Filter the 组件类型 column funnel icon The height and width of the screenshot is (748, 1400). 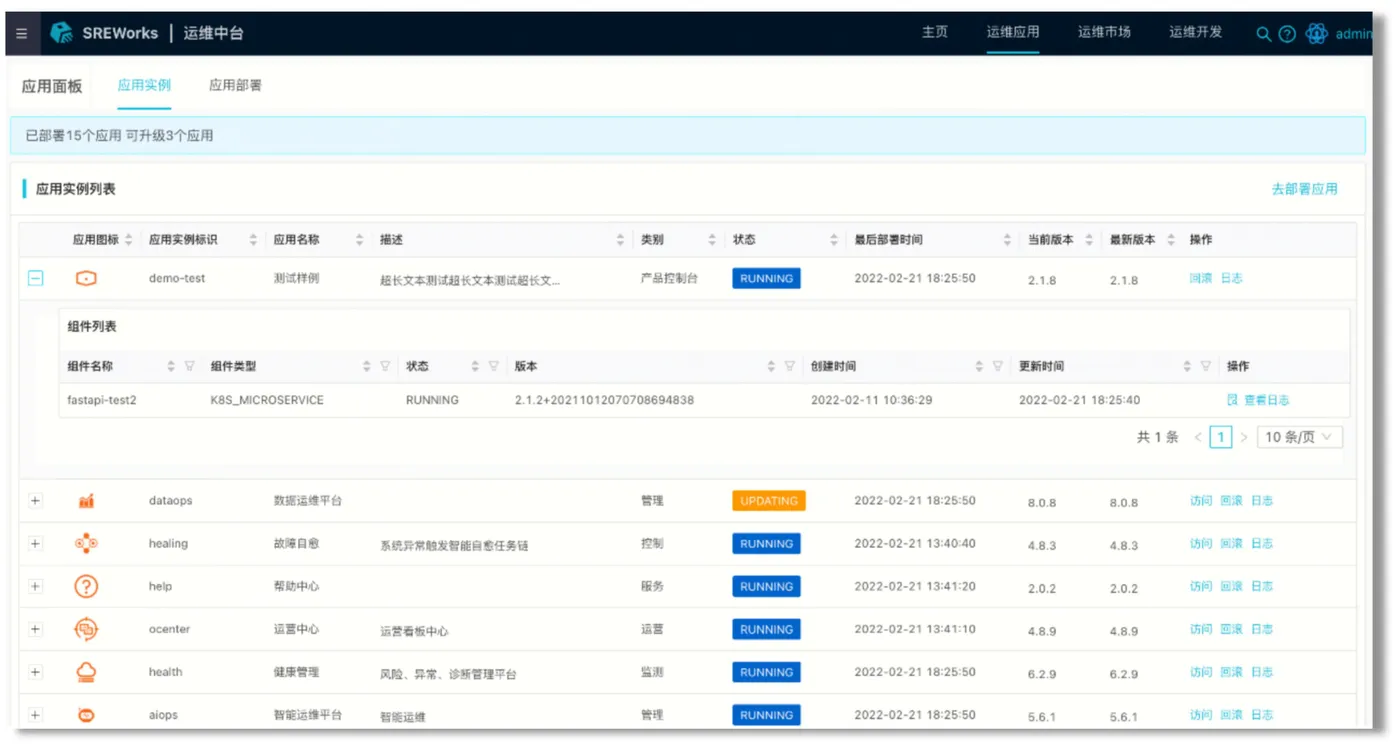385,367
